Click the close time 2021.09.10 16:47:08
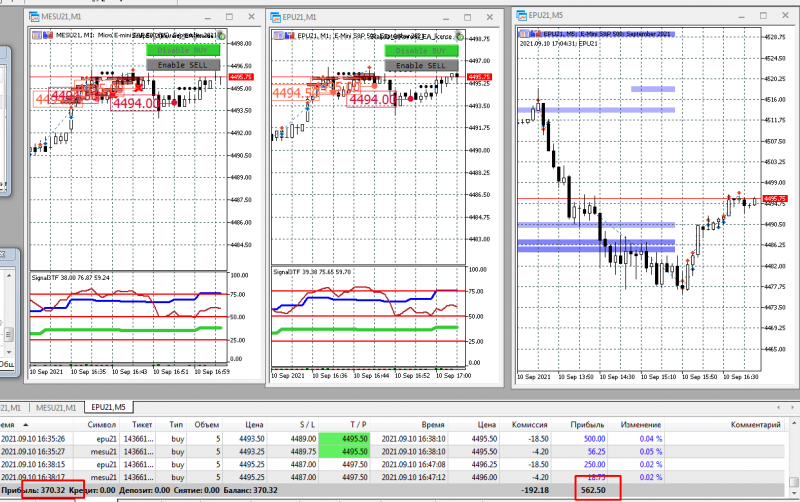The width and height of the screenshot is (800, 502). click(x=413, y=464)
